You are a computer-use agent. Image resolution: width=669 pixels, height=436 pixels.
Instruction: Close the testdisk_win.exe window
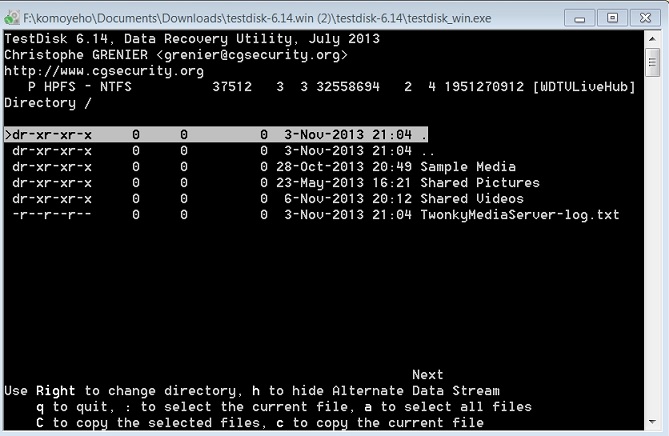tap(645, 18)
